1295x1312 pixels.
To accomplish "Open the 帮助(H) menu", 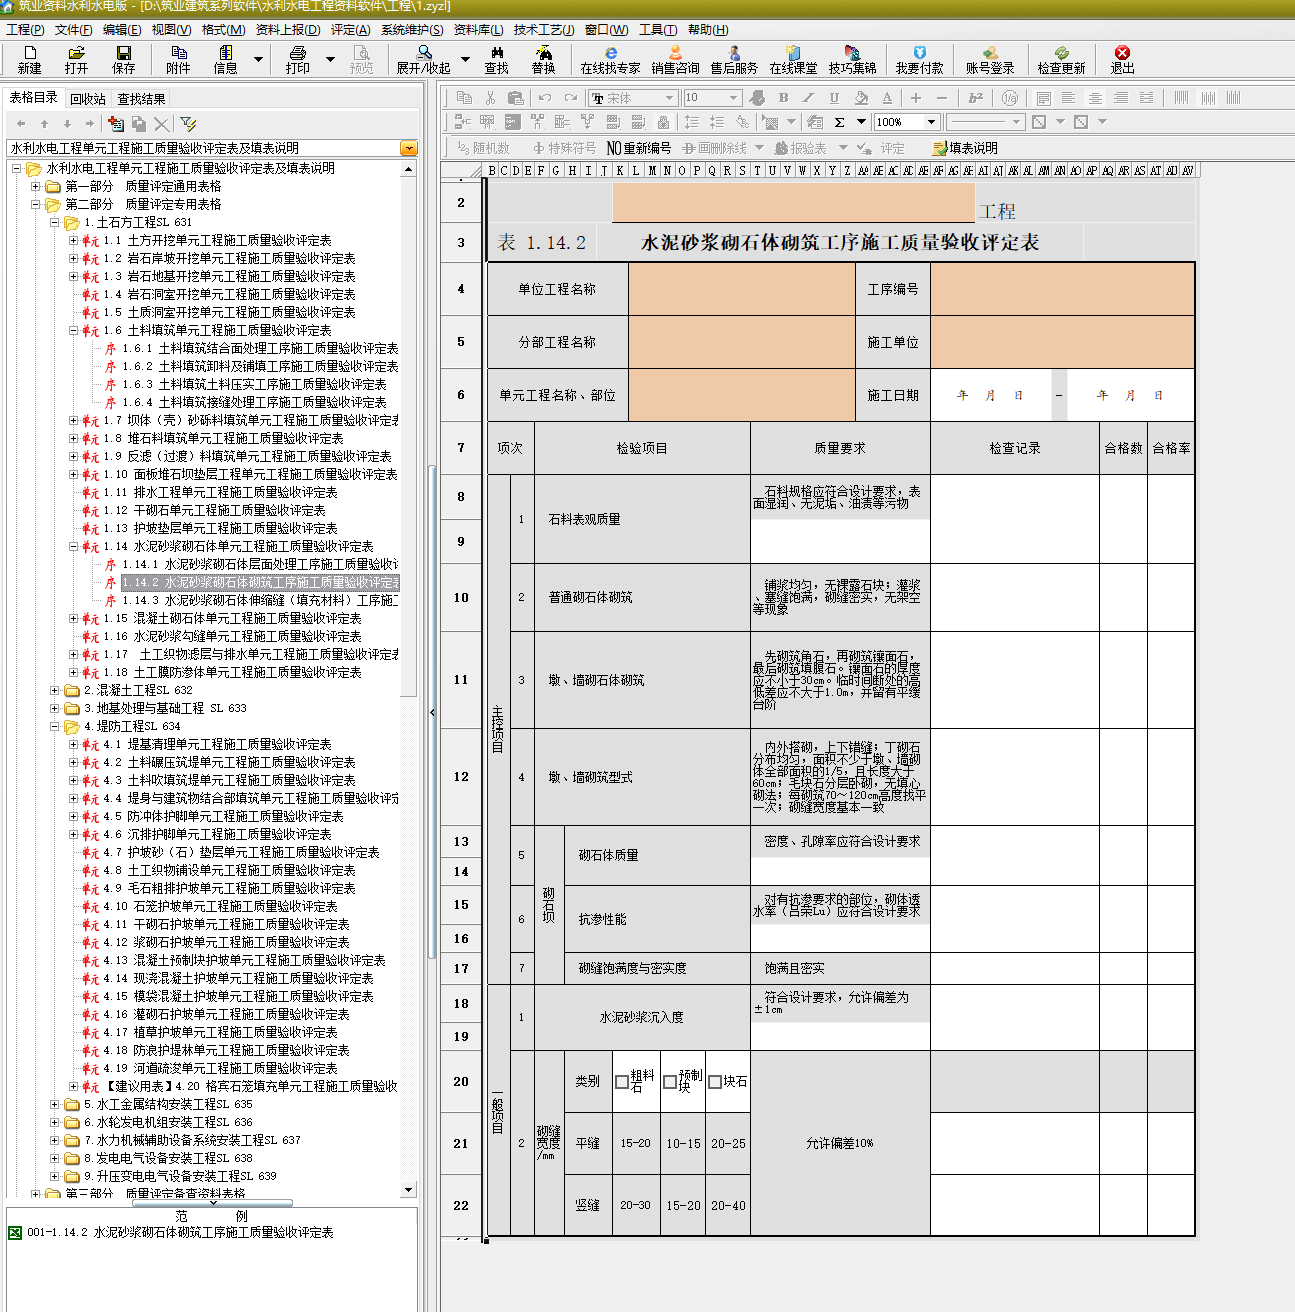I will (x=708, y=30).
